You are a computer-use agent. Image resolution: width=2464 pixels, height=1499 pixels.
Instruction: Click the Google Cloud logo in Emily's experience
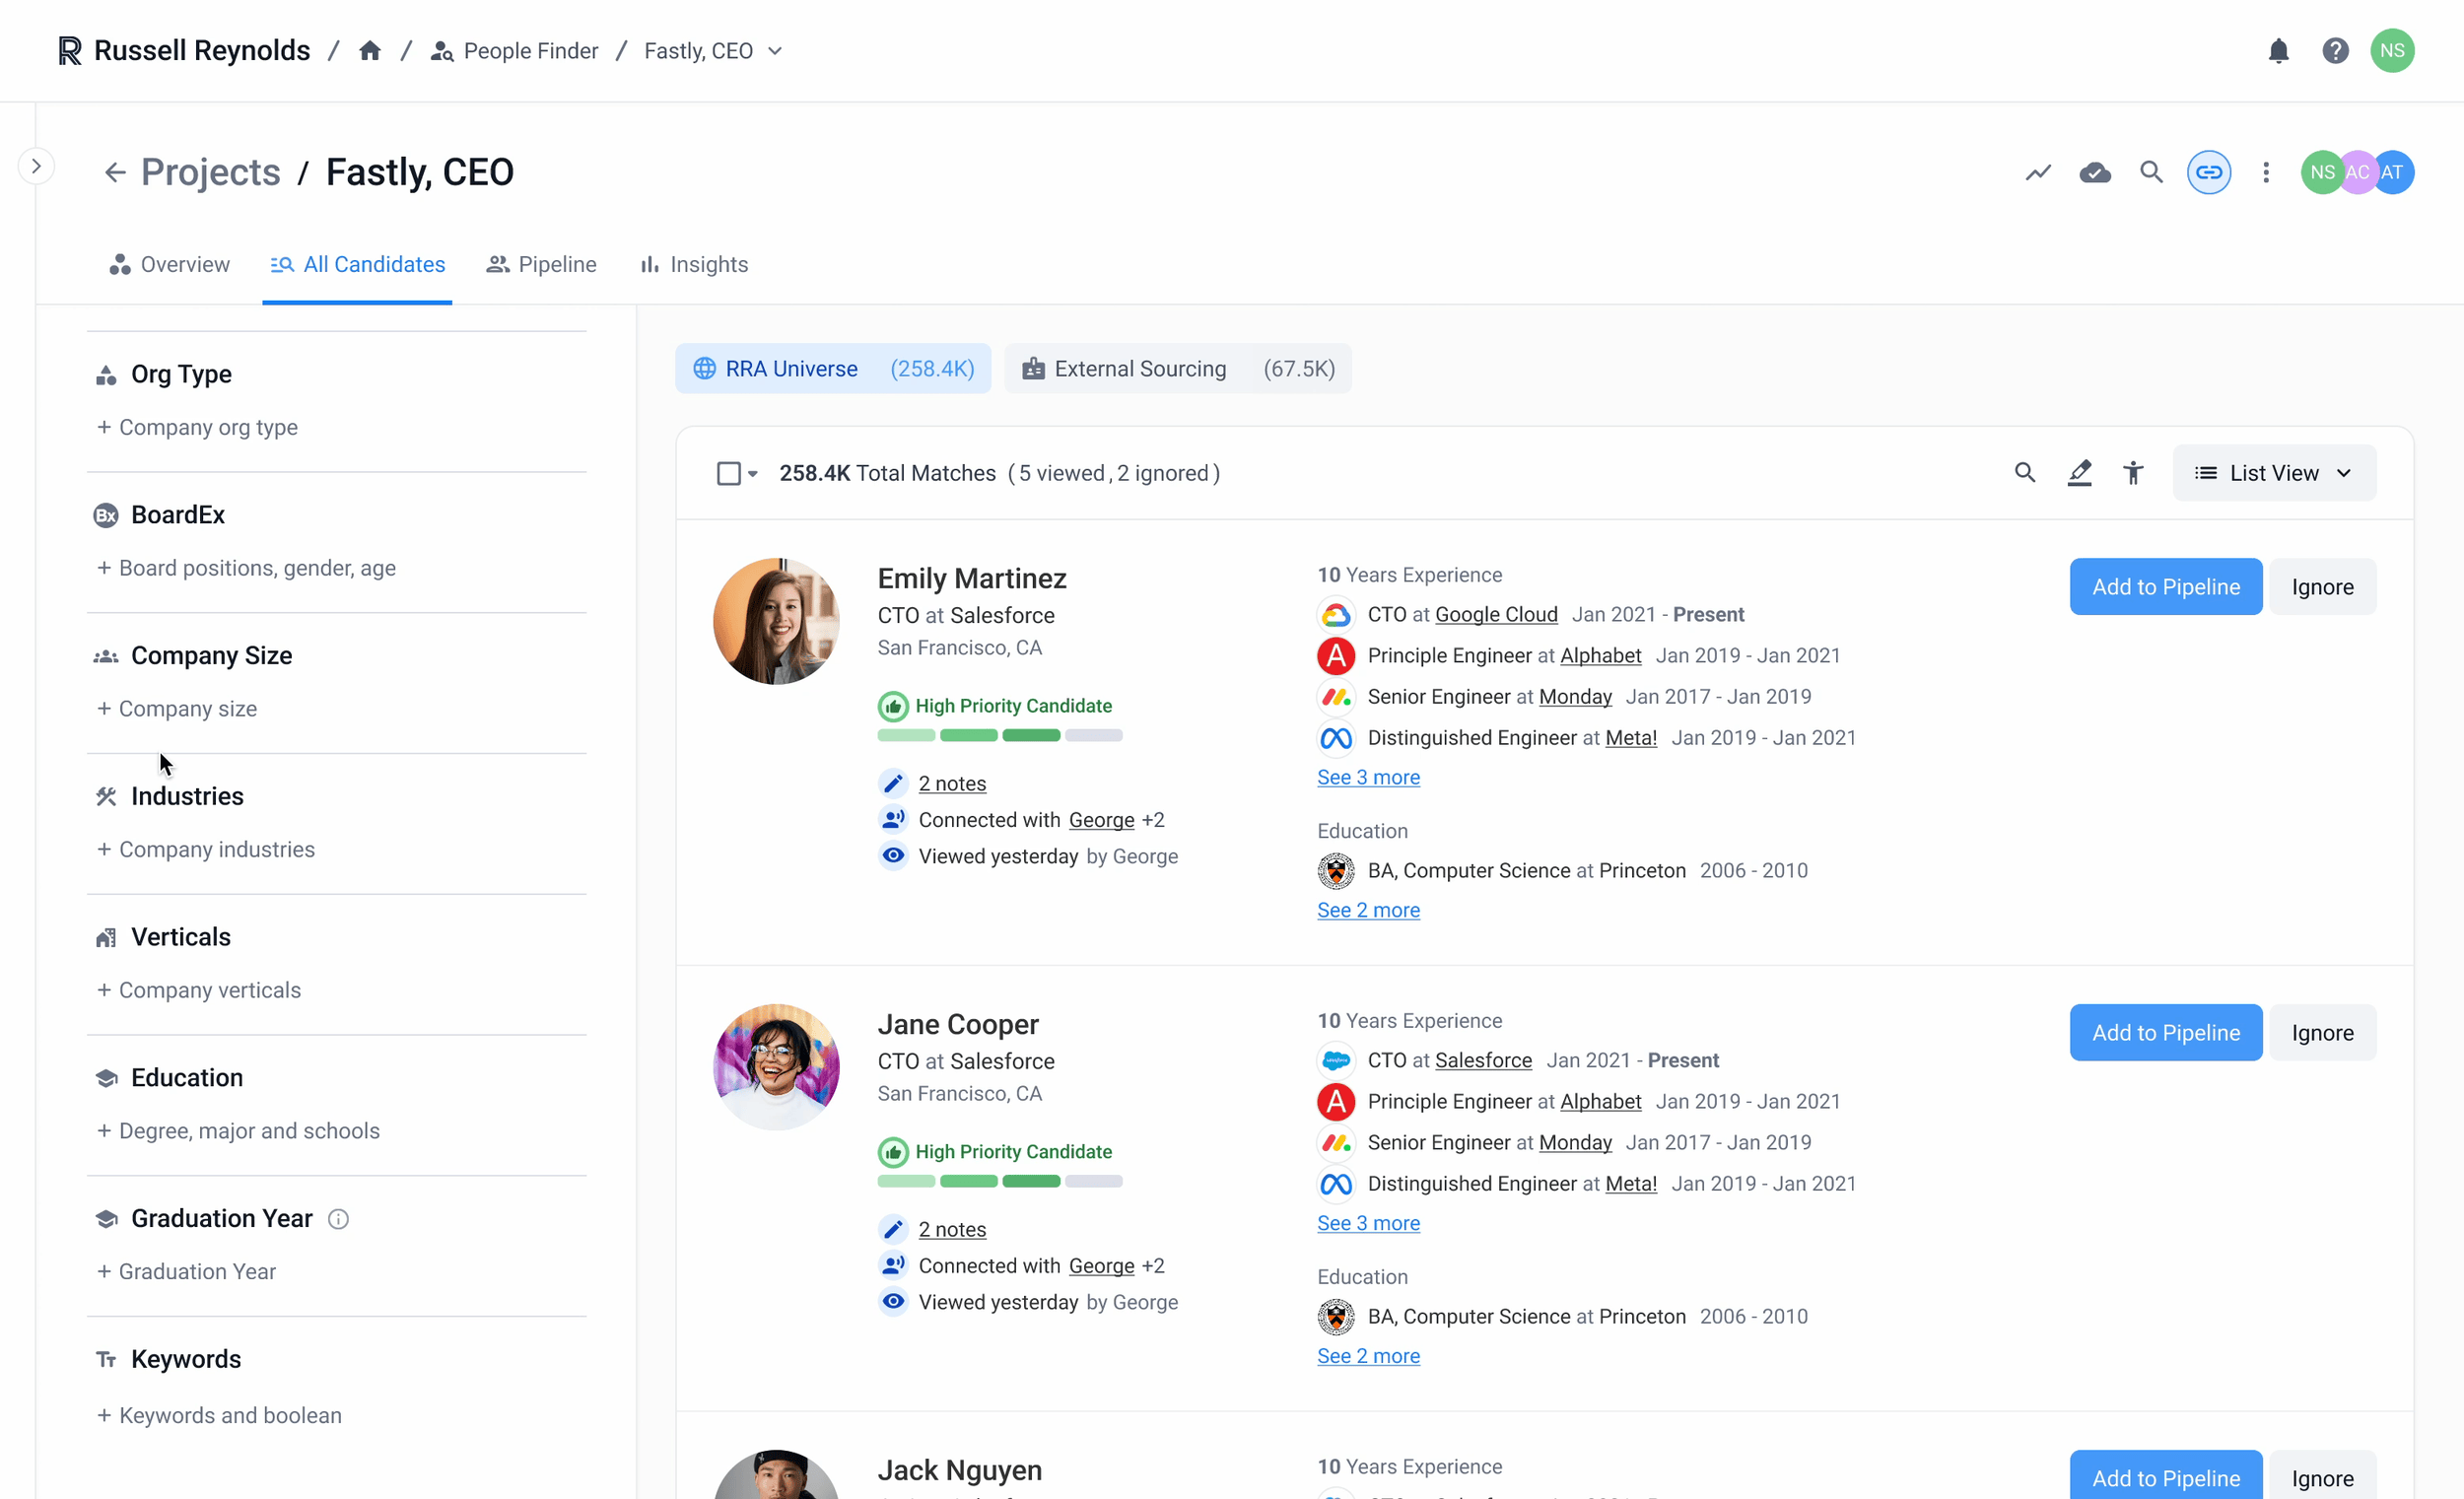tap(1336, 614)
